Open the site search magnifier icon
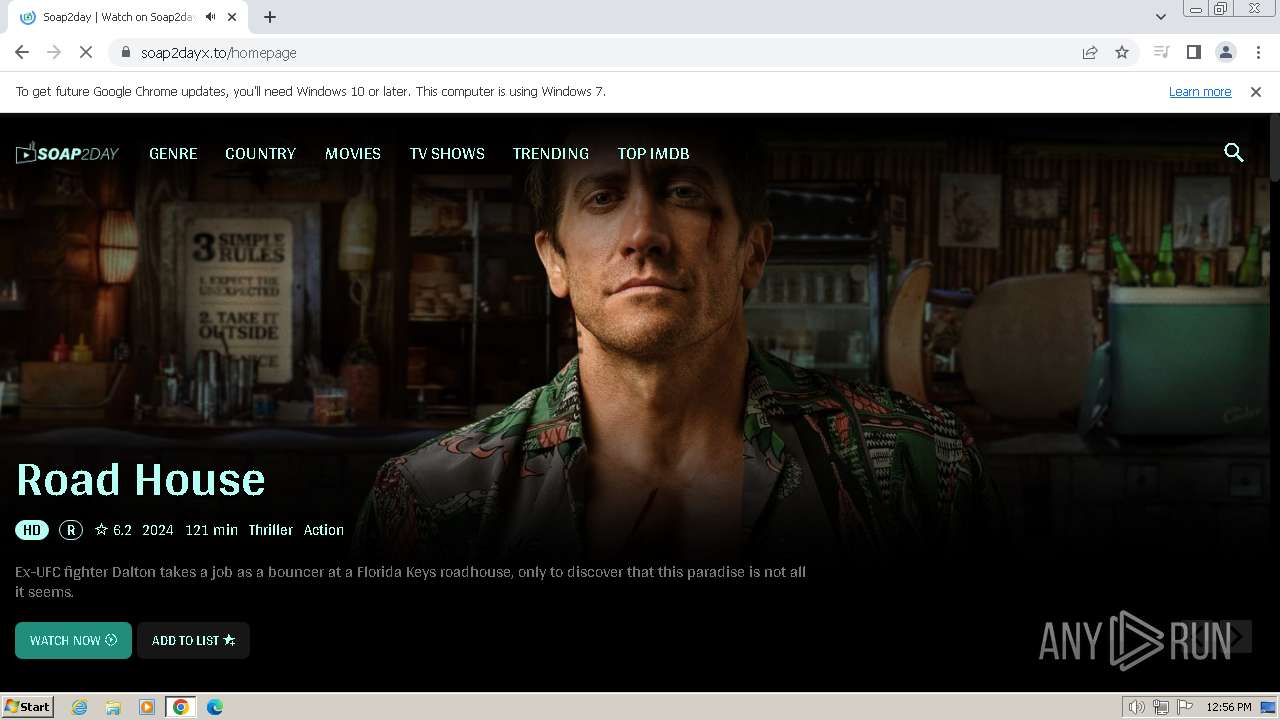This screenshot has height=720, width=1280. point(1234,152)
